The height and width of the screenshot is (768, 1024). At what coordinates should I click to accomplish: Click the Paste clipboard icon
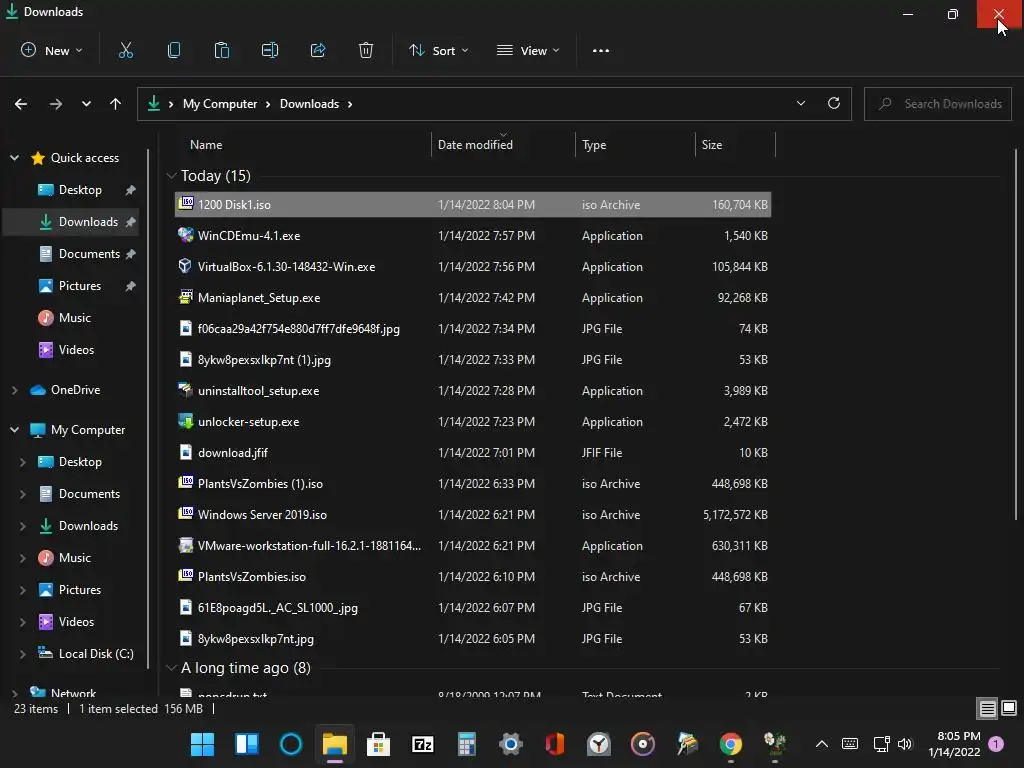[x=221, y=50]
